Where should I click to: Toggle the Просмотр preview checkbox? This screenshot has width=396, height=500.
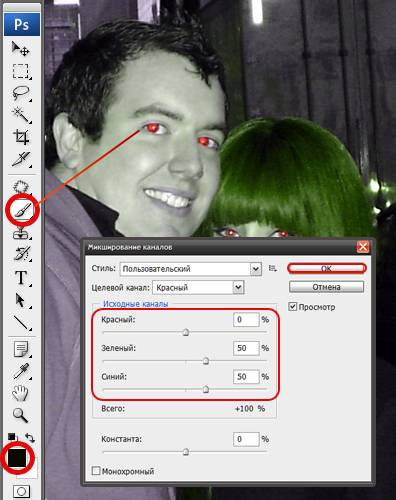point(292,307)
